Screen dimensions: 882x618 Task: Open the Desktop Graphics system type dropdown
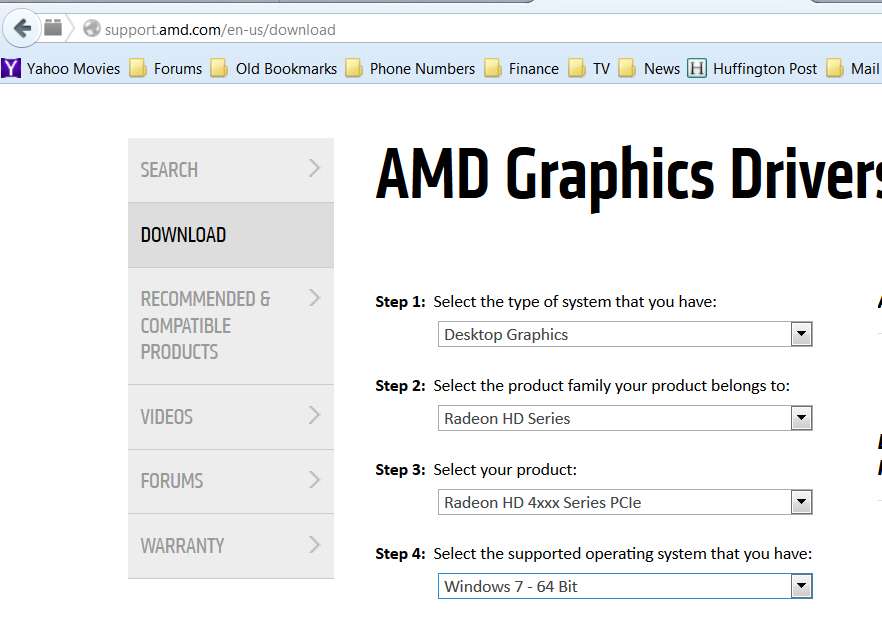click(x=625, y=334)
